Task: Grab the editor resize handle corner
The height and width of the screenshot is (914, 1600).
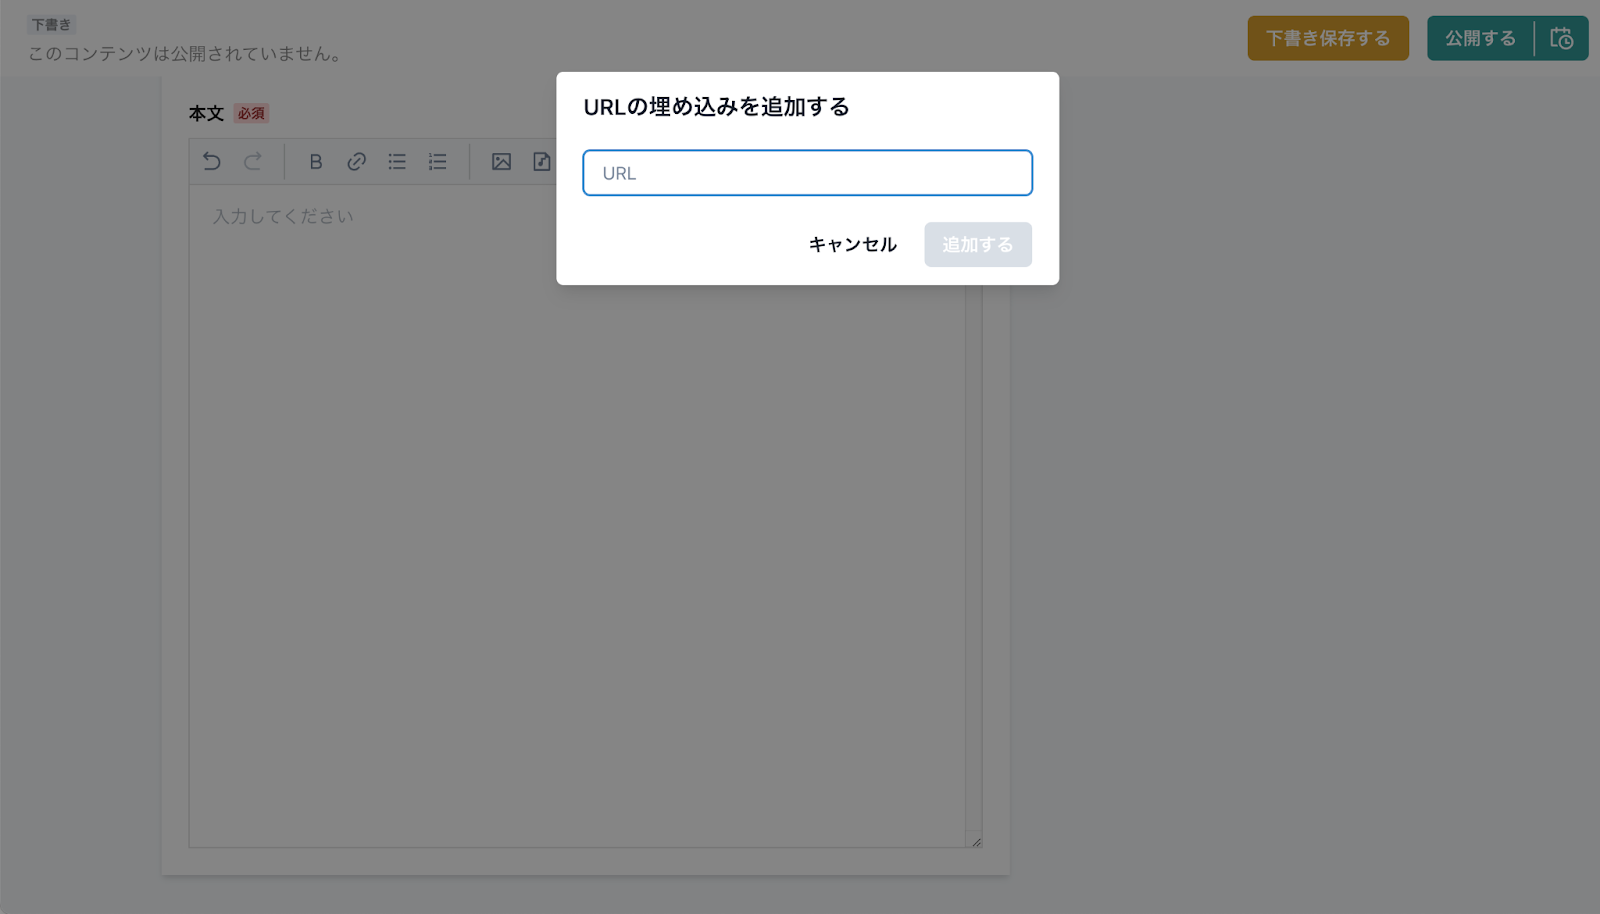Action: pos(975,841)
